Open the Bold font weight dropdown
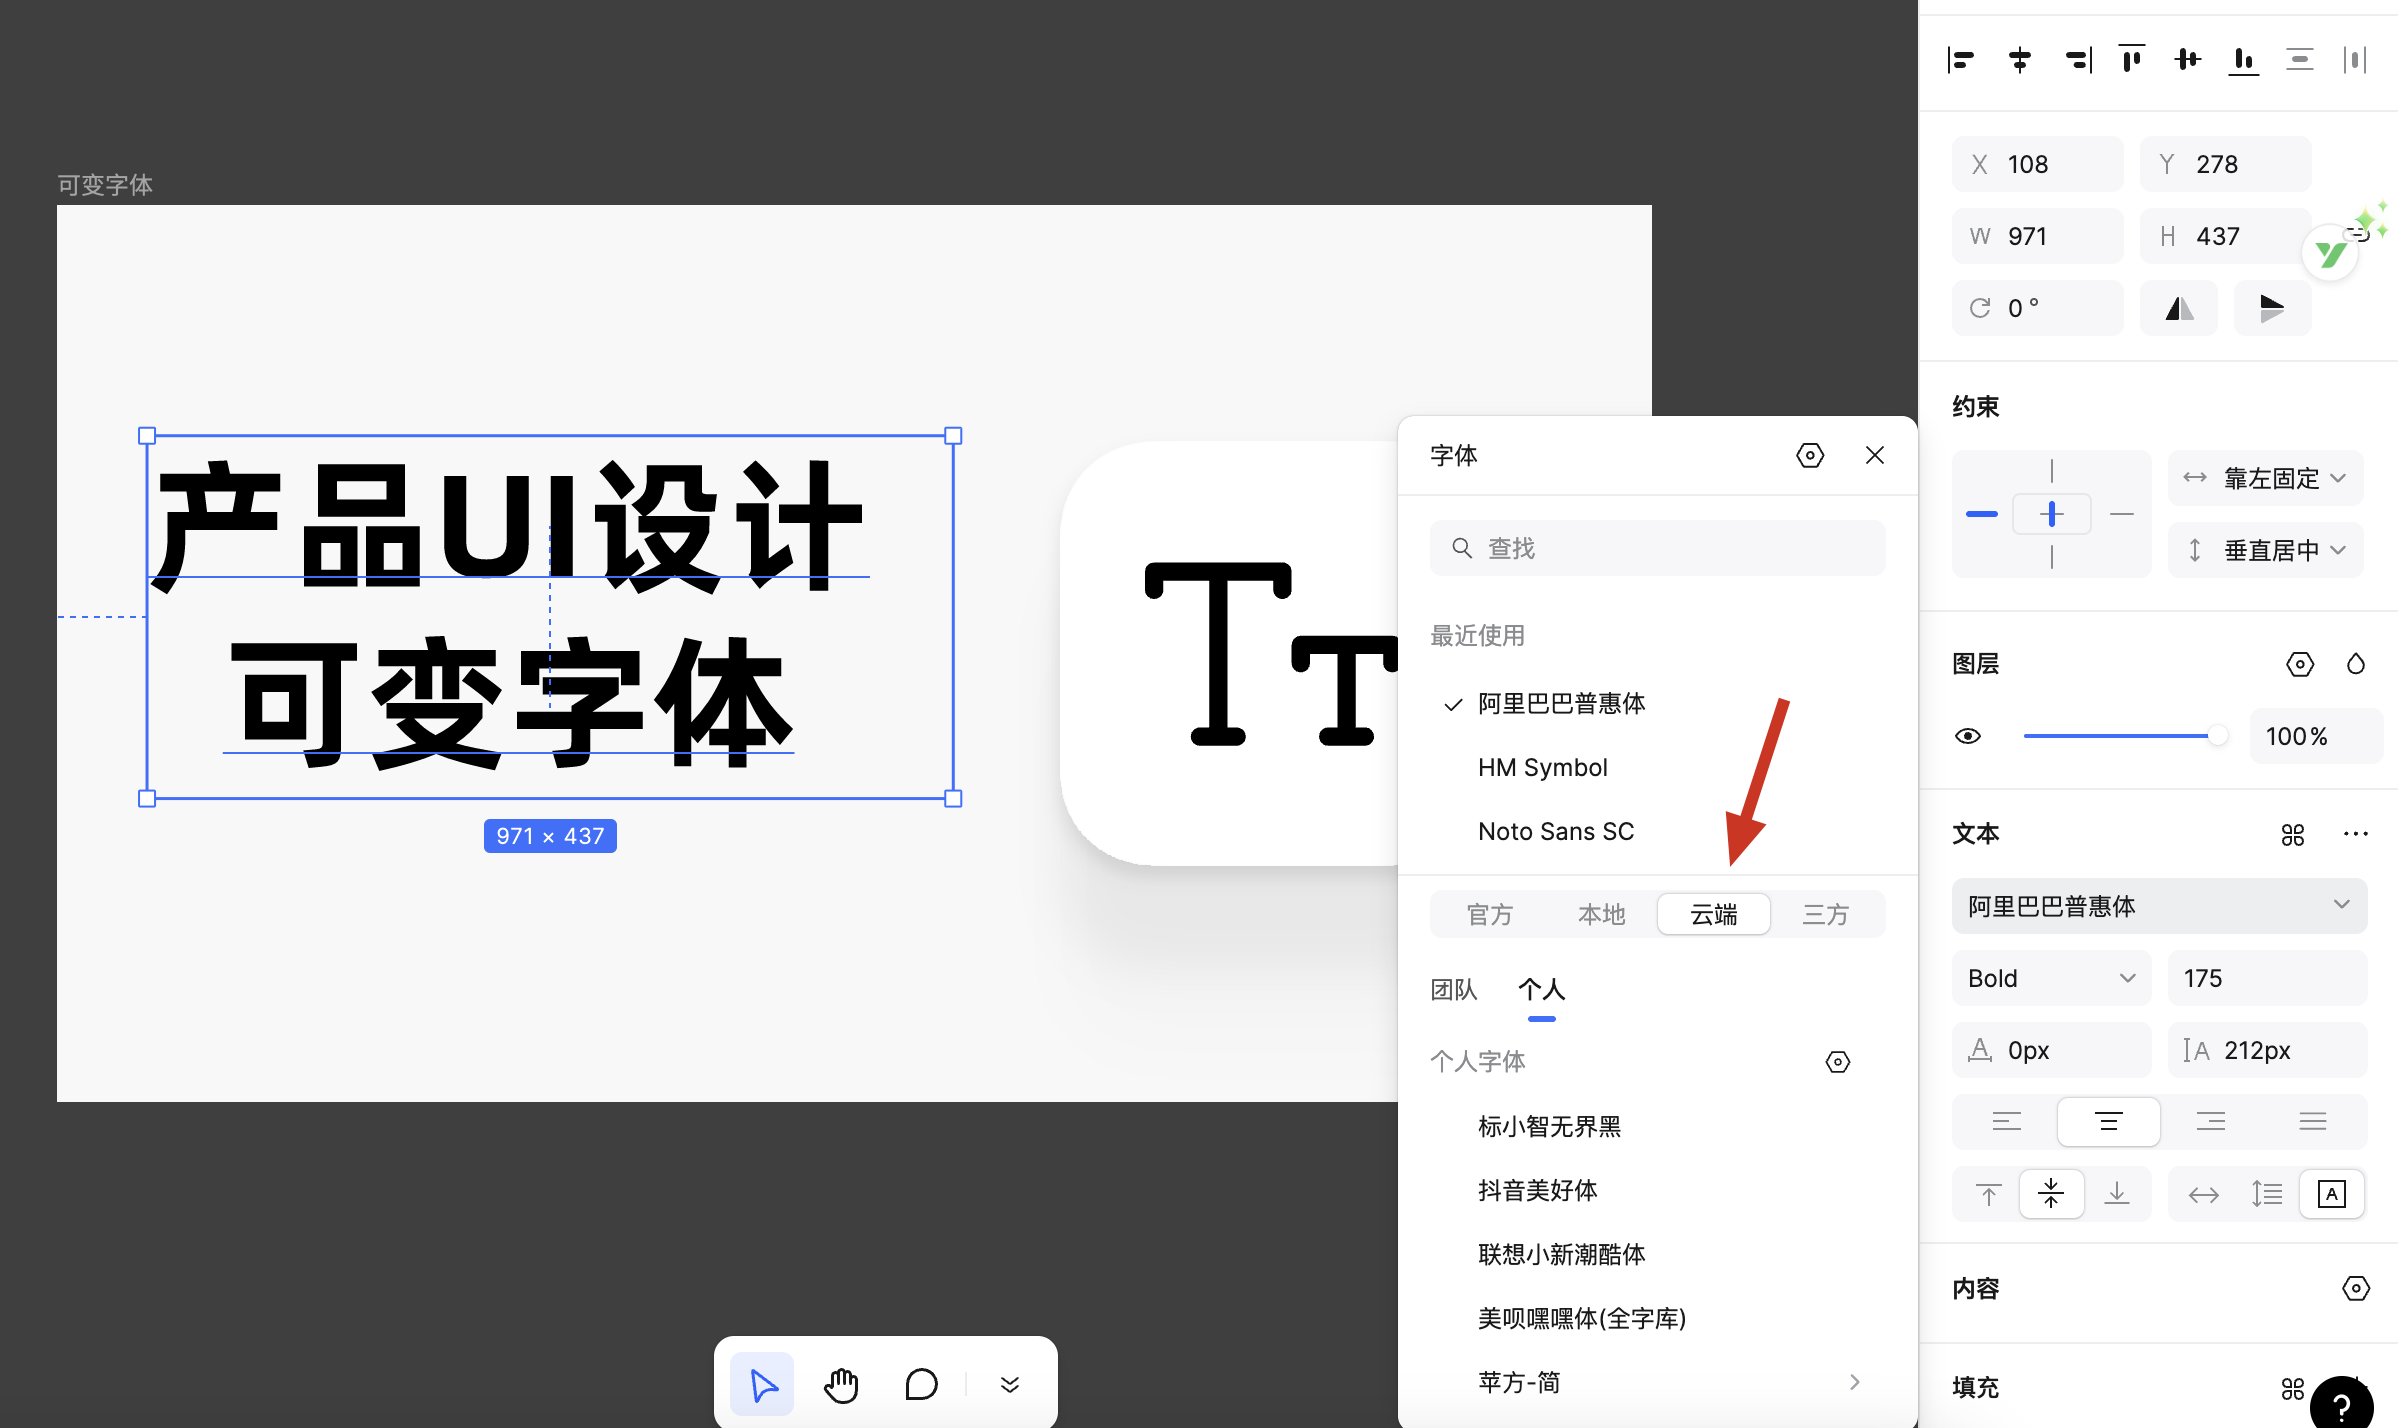Image resolution: width=2398 pixels, height=1428 pixels. click(2050, 978)
